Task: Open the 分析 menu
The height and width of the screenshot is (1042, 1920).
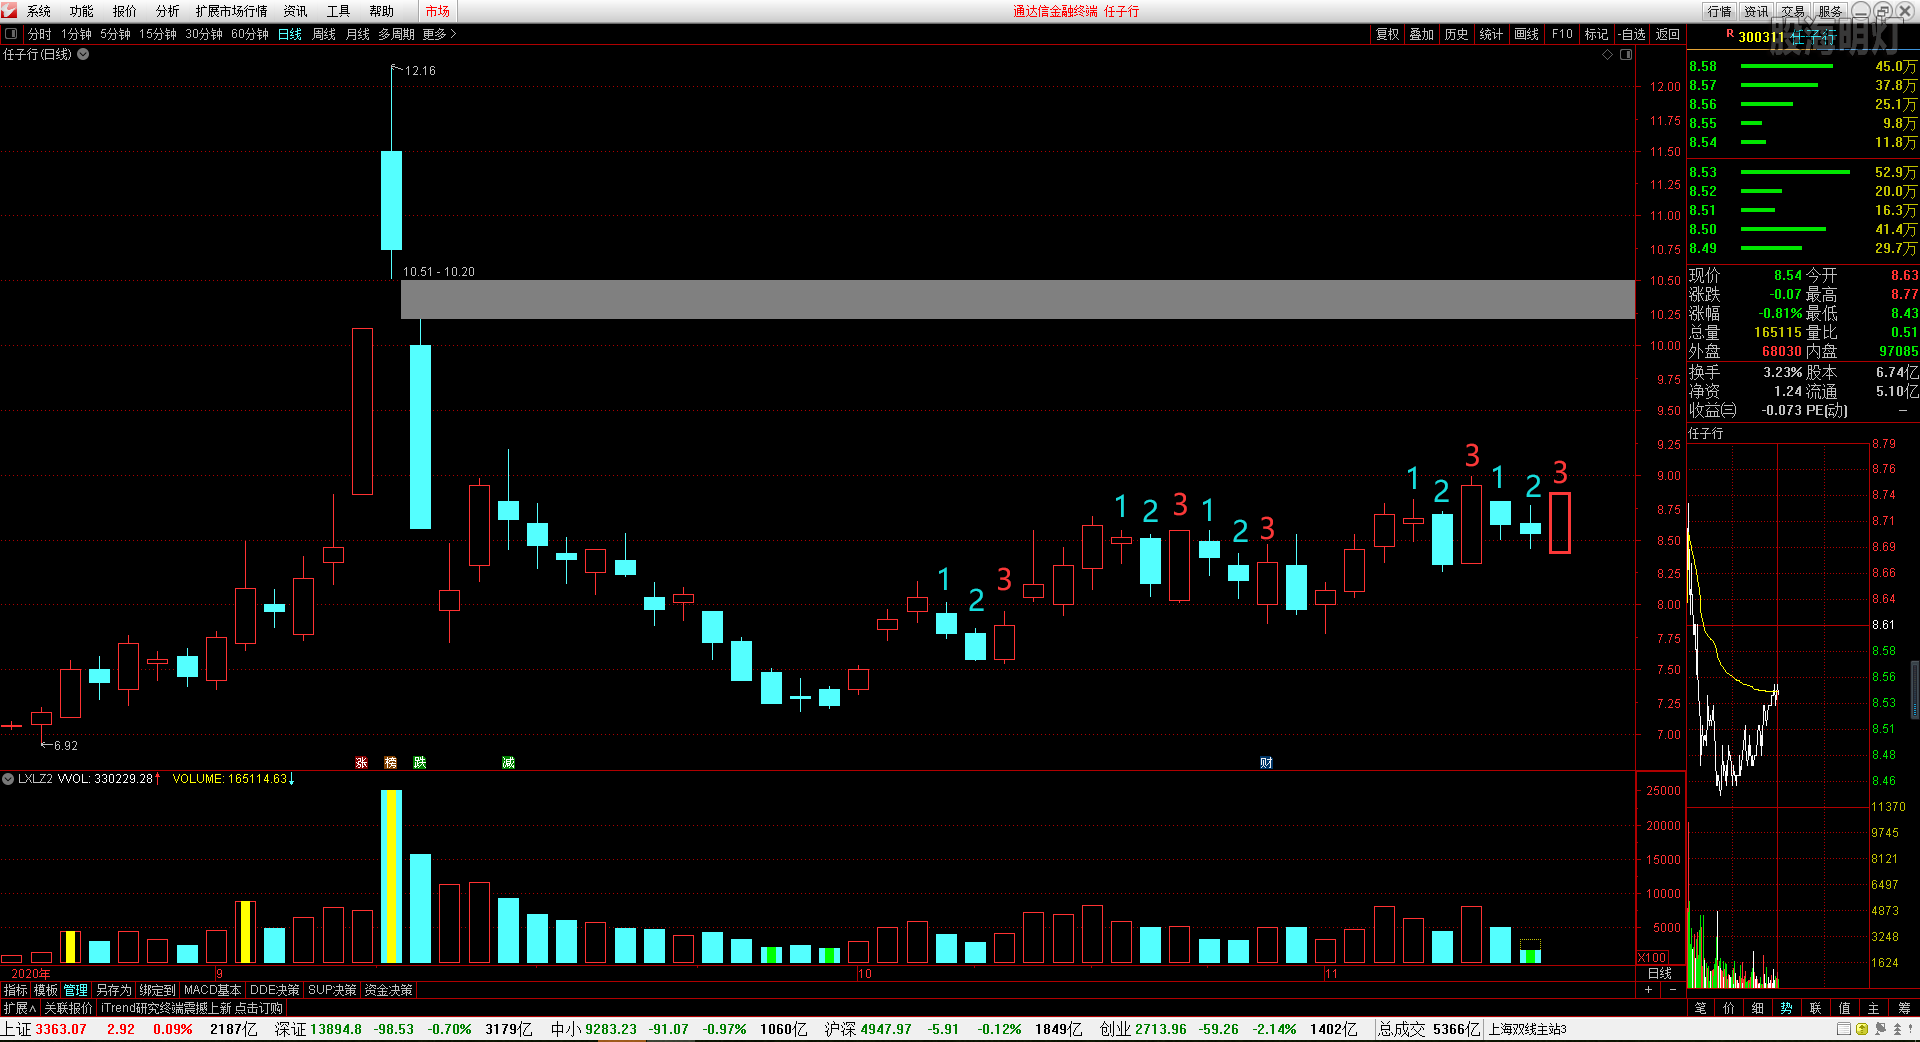Action: pos(168,11)
